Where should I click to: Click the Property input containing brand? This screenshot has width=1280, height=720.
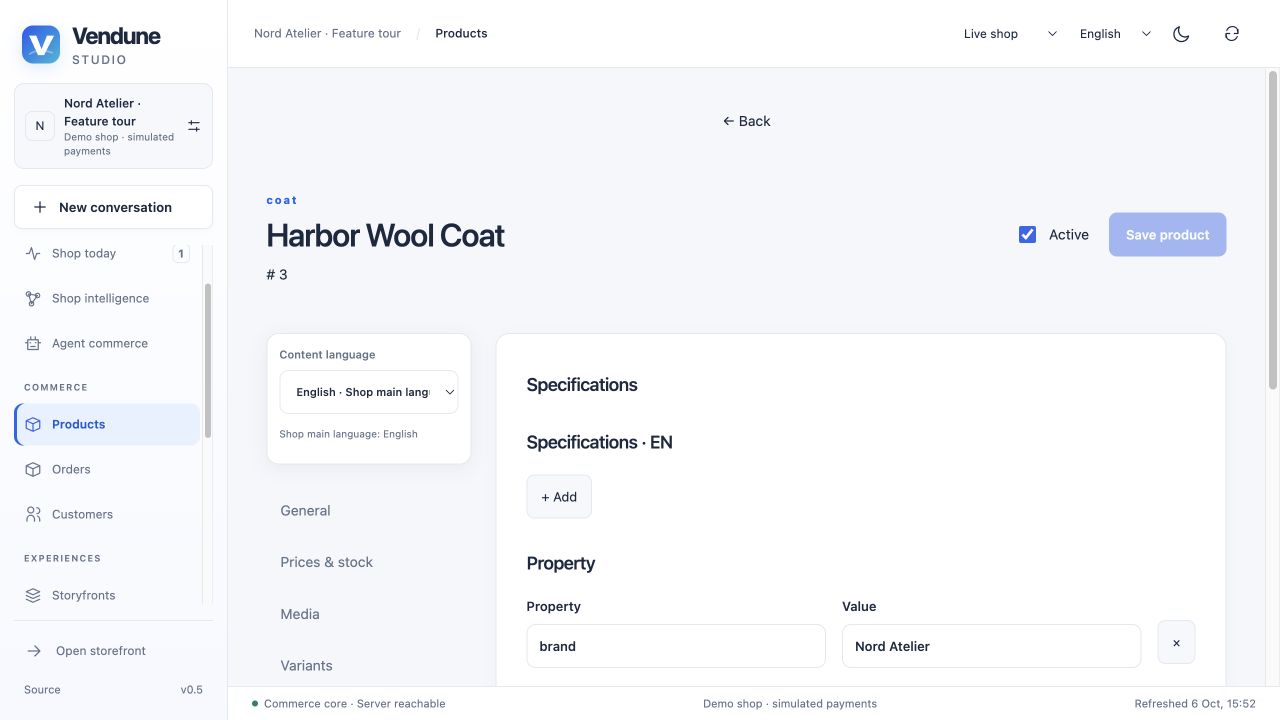coord(676,646)
